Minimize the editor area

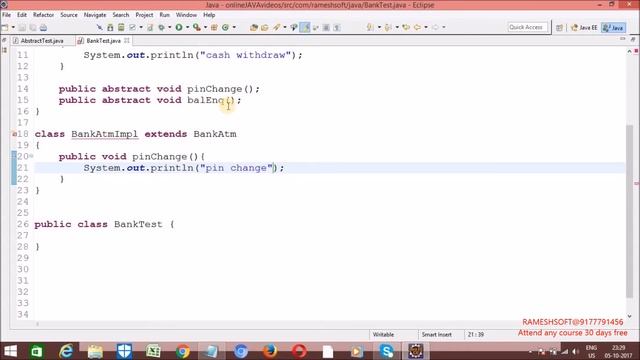pyautogui.click(x=622, y=39)
